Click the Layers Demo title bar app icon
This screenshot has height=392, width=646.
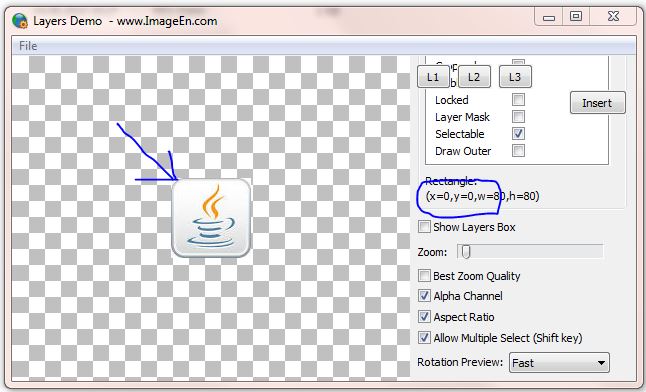coord(19,21)
